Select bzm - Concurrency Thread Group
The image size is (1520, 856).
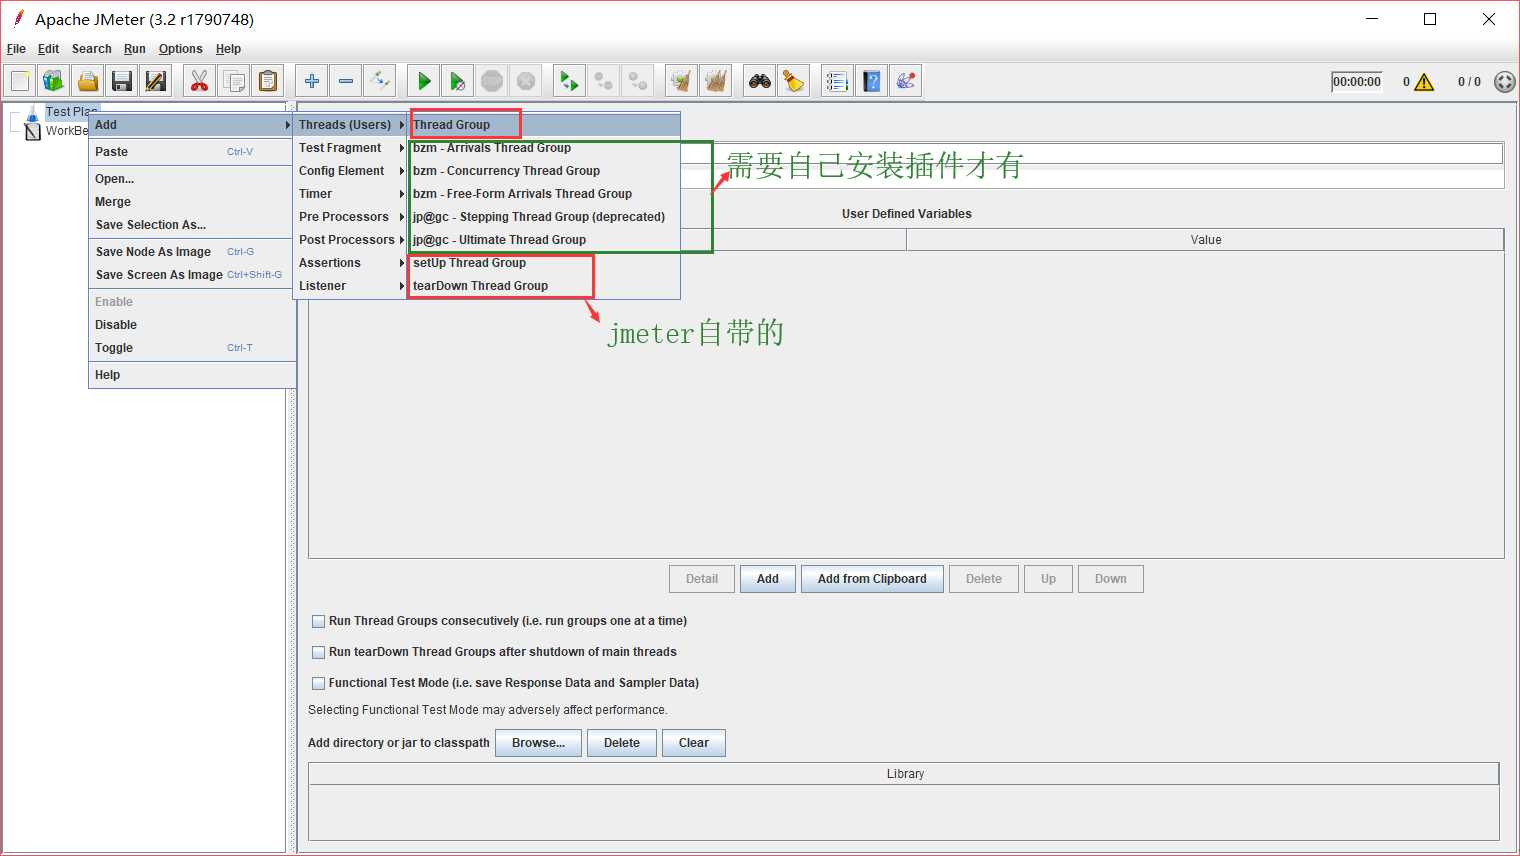point(545,171)
